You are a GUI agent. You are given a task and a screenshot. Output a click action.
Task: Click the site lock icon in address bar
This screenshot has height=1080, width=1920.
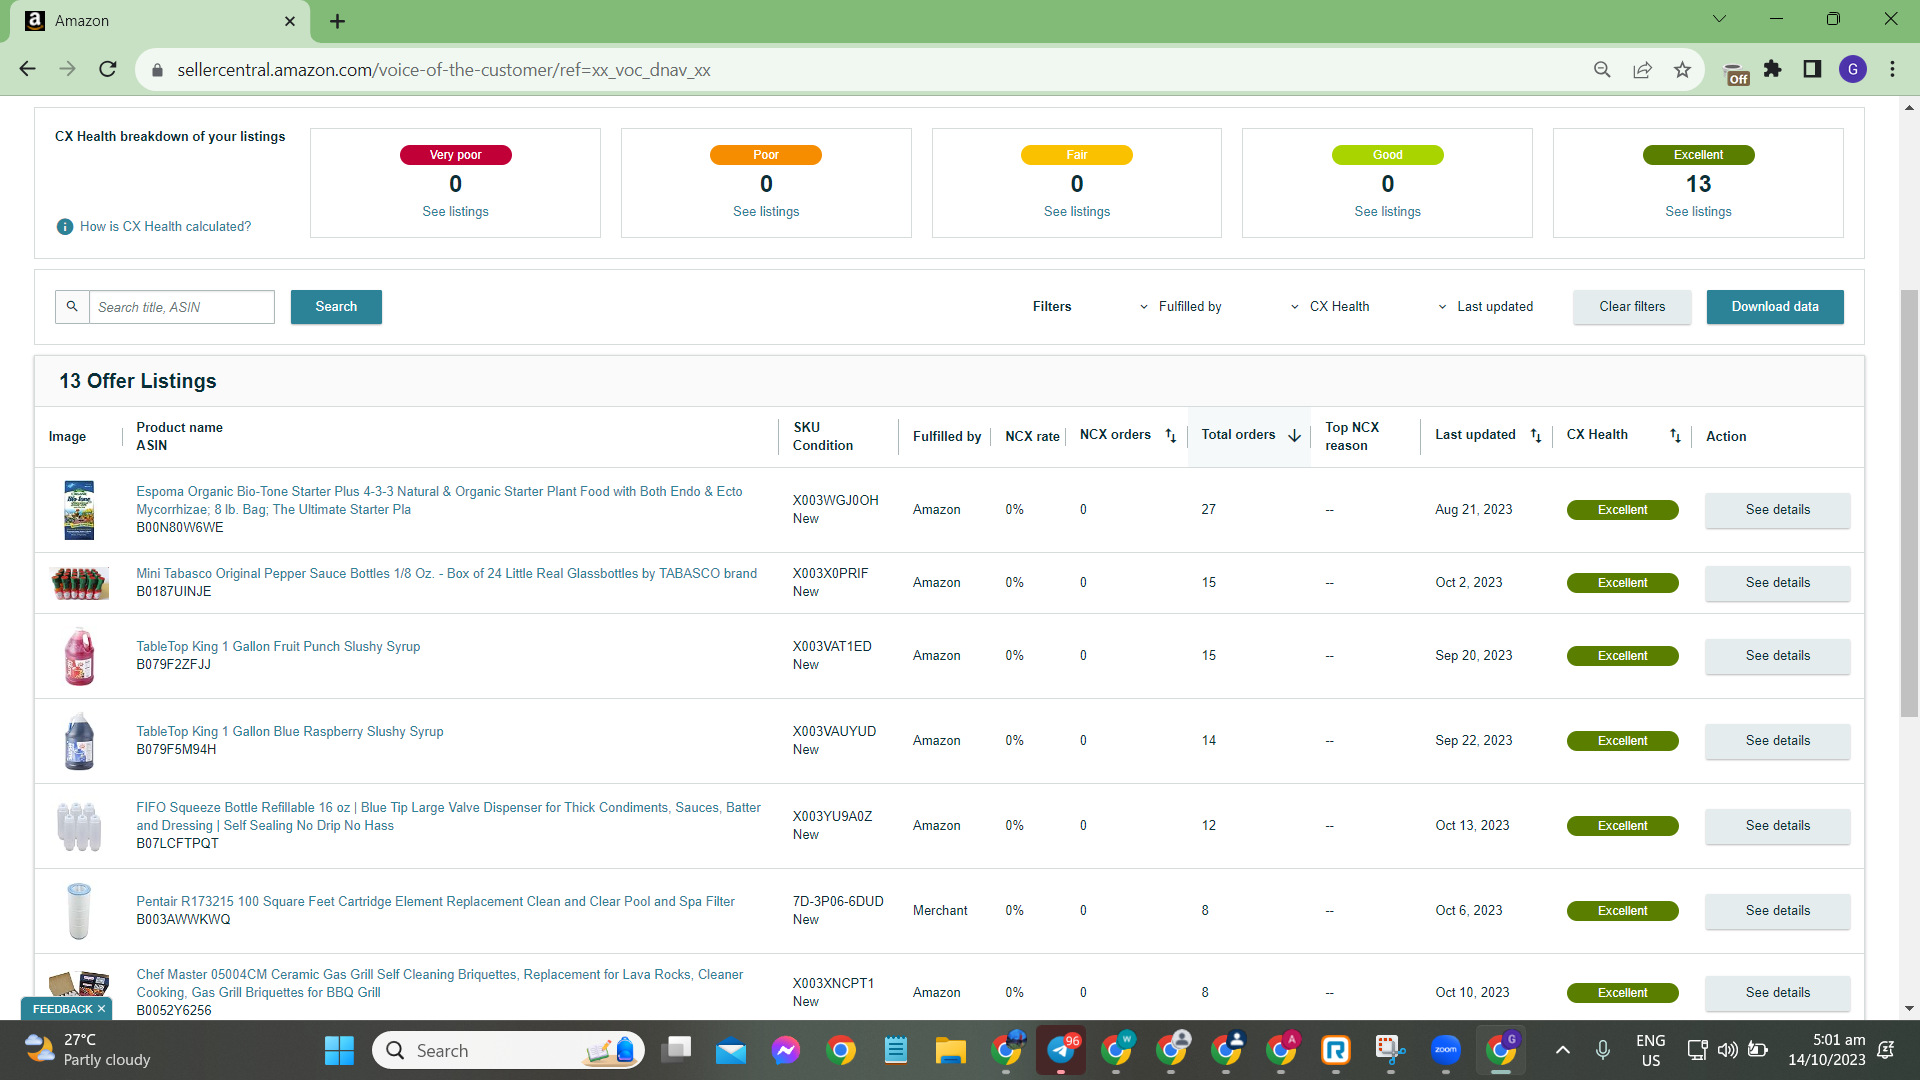157,70
